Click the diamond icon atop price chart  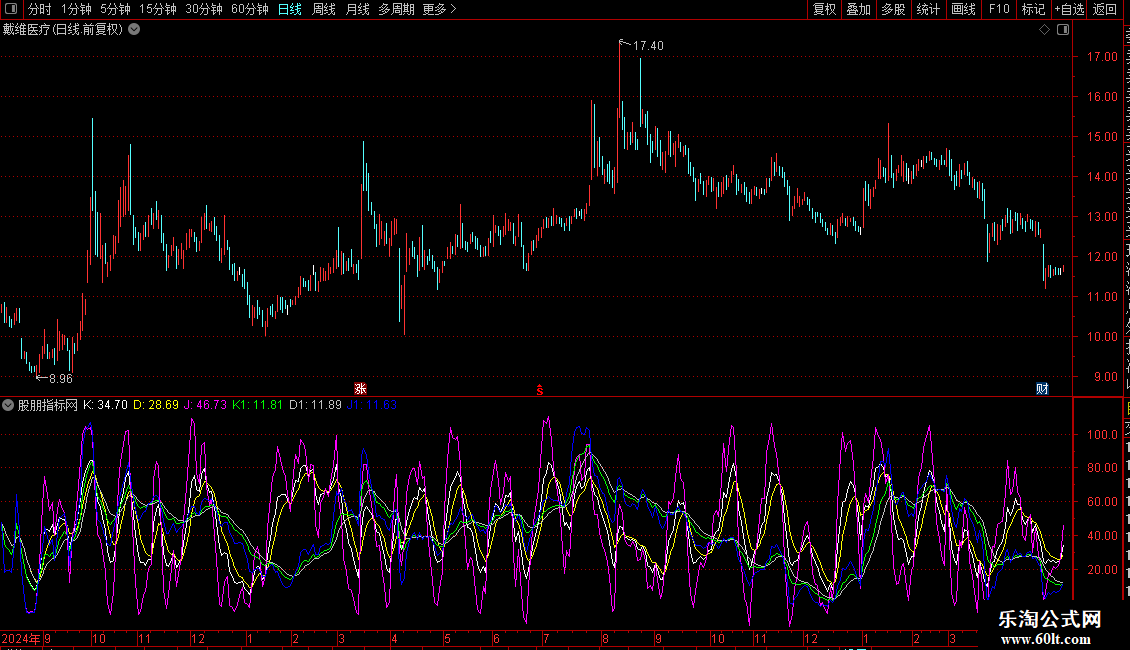1044,30
